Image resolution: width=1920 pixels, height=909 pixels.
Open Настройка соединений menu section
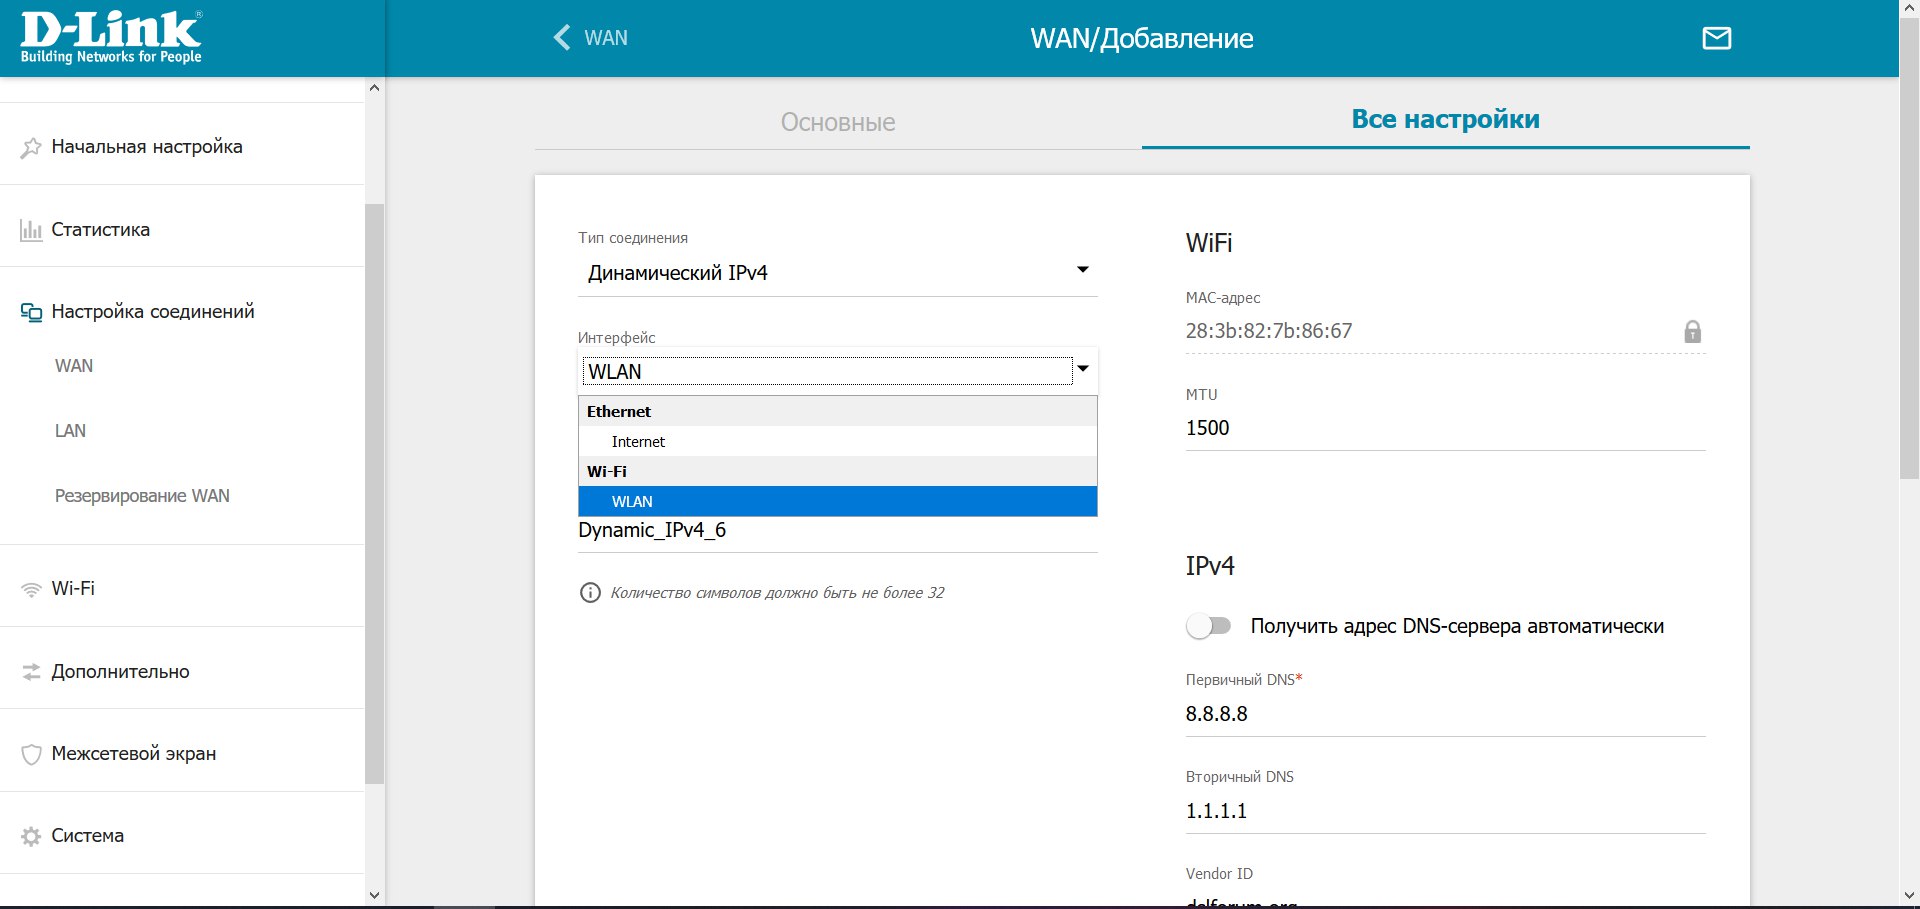click(x=182, y=312)
